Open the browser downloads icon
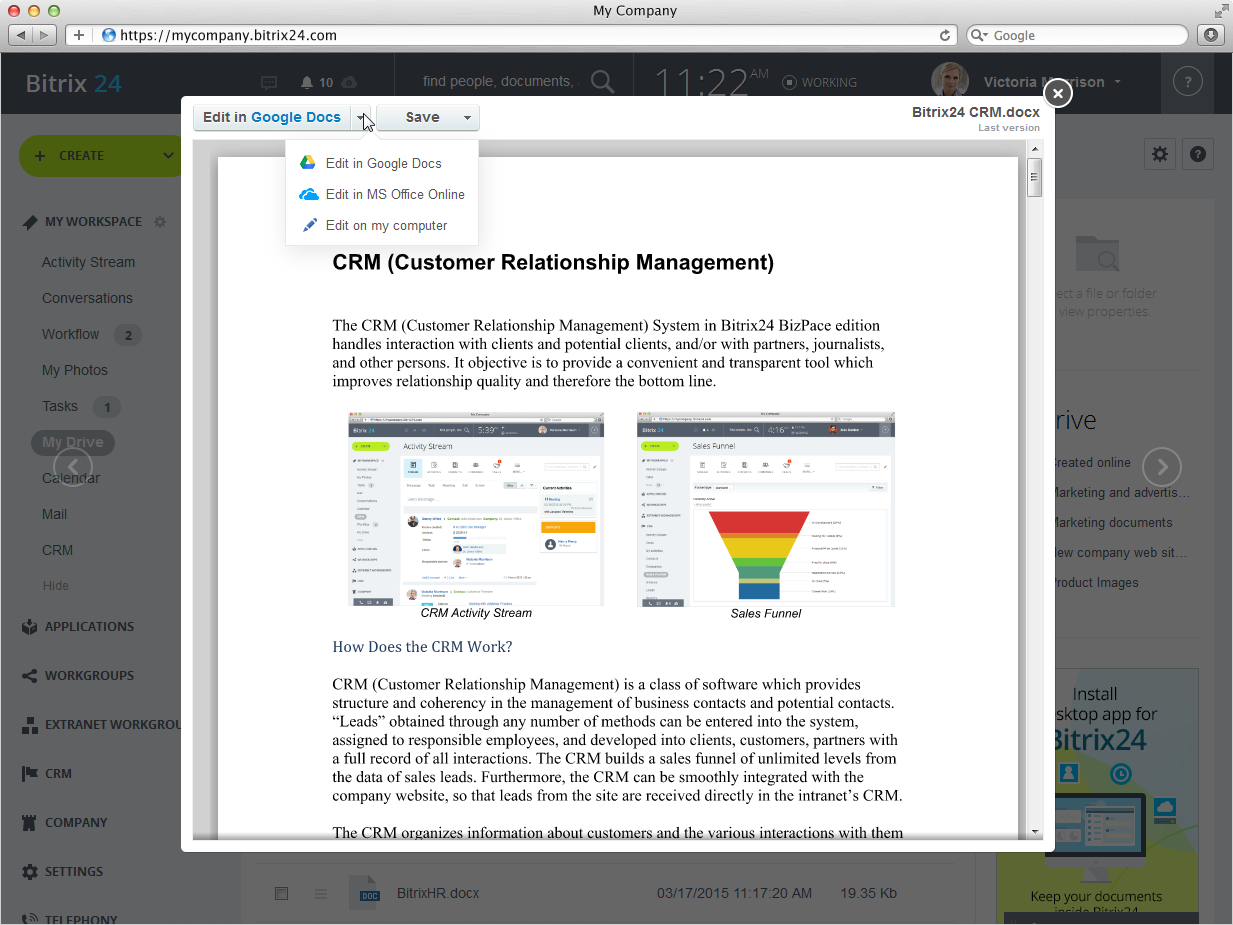This screenshot has height=925, width=1233. (1210, 35)
